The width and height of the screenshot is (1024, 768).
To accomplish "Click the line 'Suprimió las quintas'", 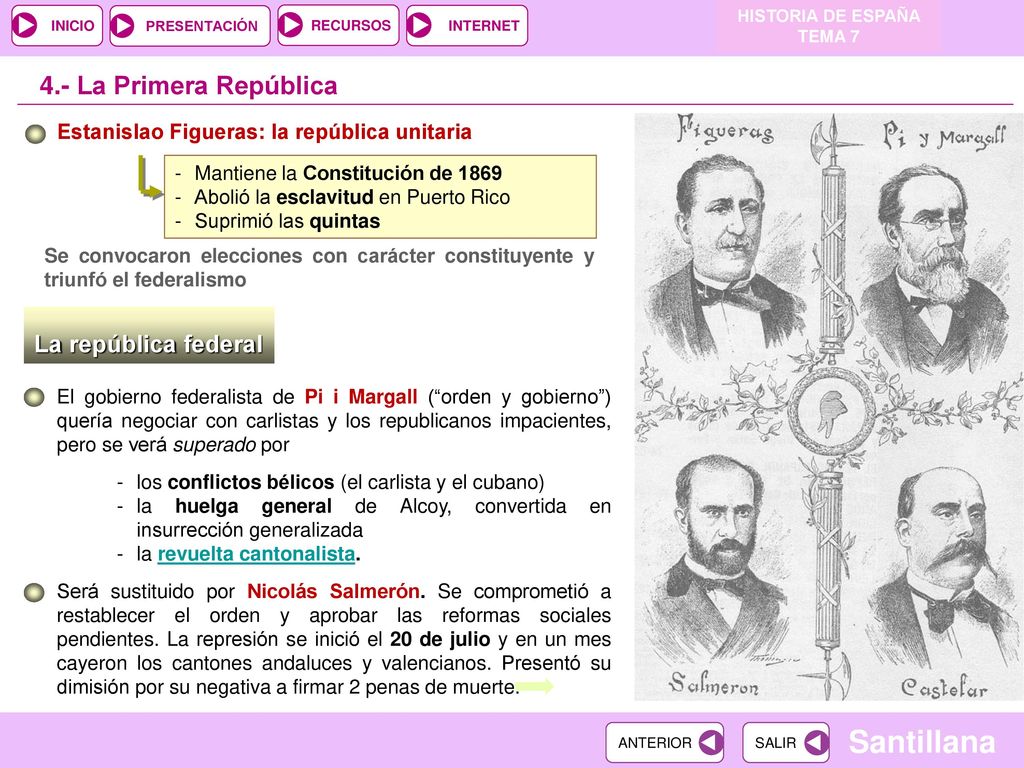I will point(287,221).
